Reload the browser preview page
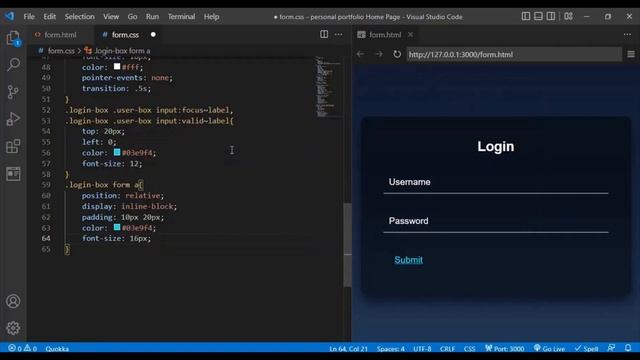640x360 pixels. click(x=397, y=54)
